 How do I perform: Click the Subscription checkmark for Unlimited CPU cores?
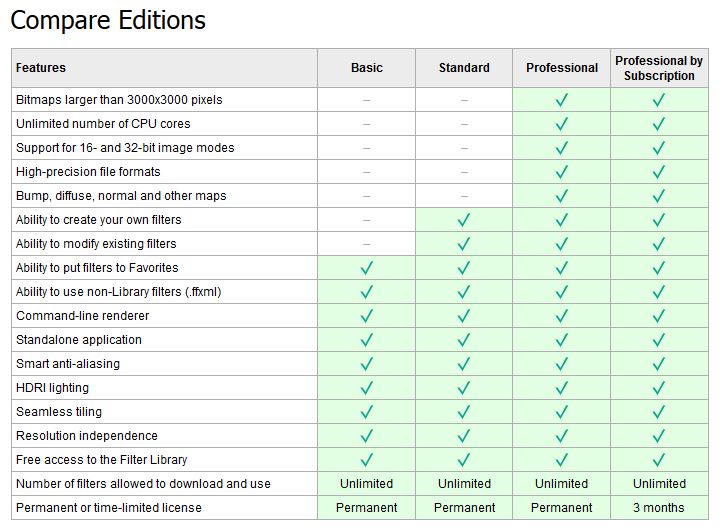(x=659, y=124)
